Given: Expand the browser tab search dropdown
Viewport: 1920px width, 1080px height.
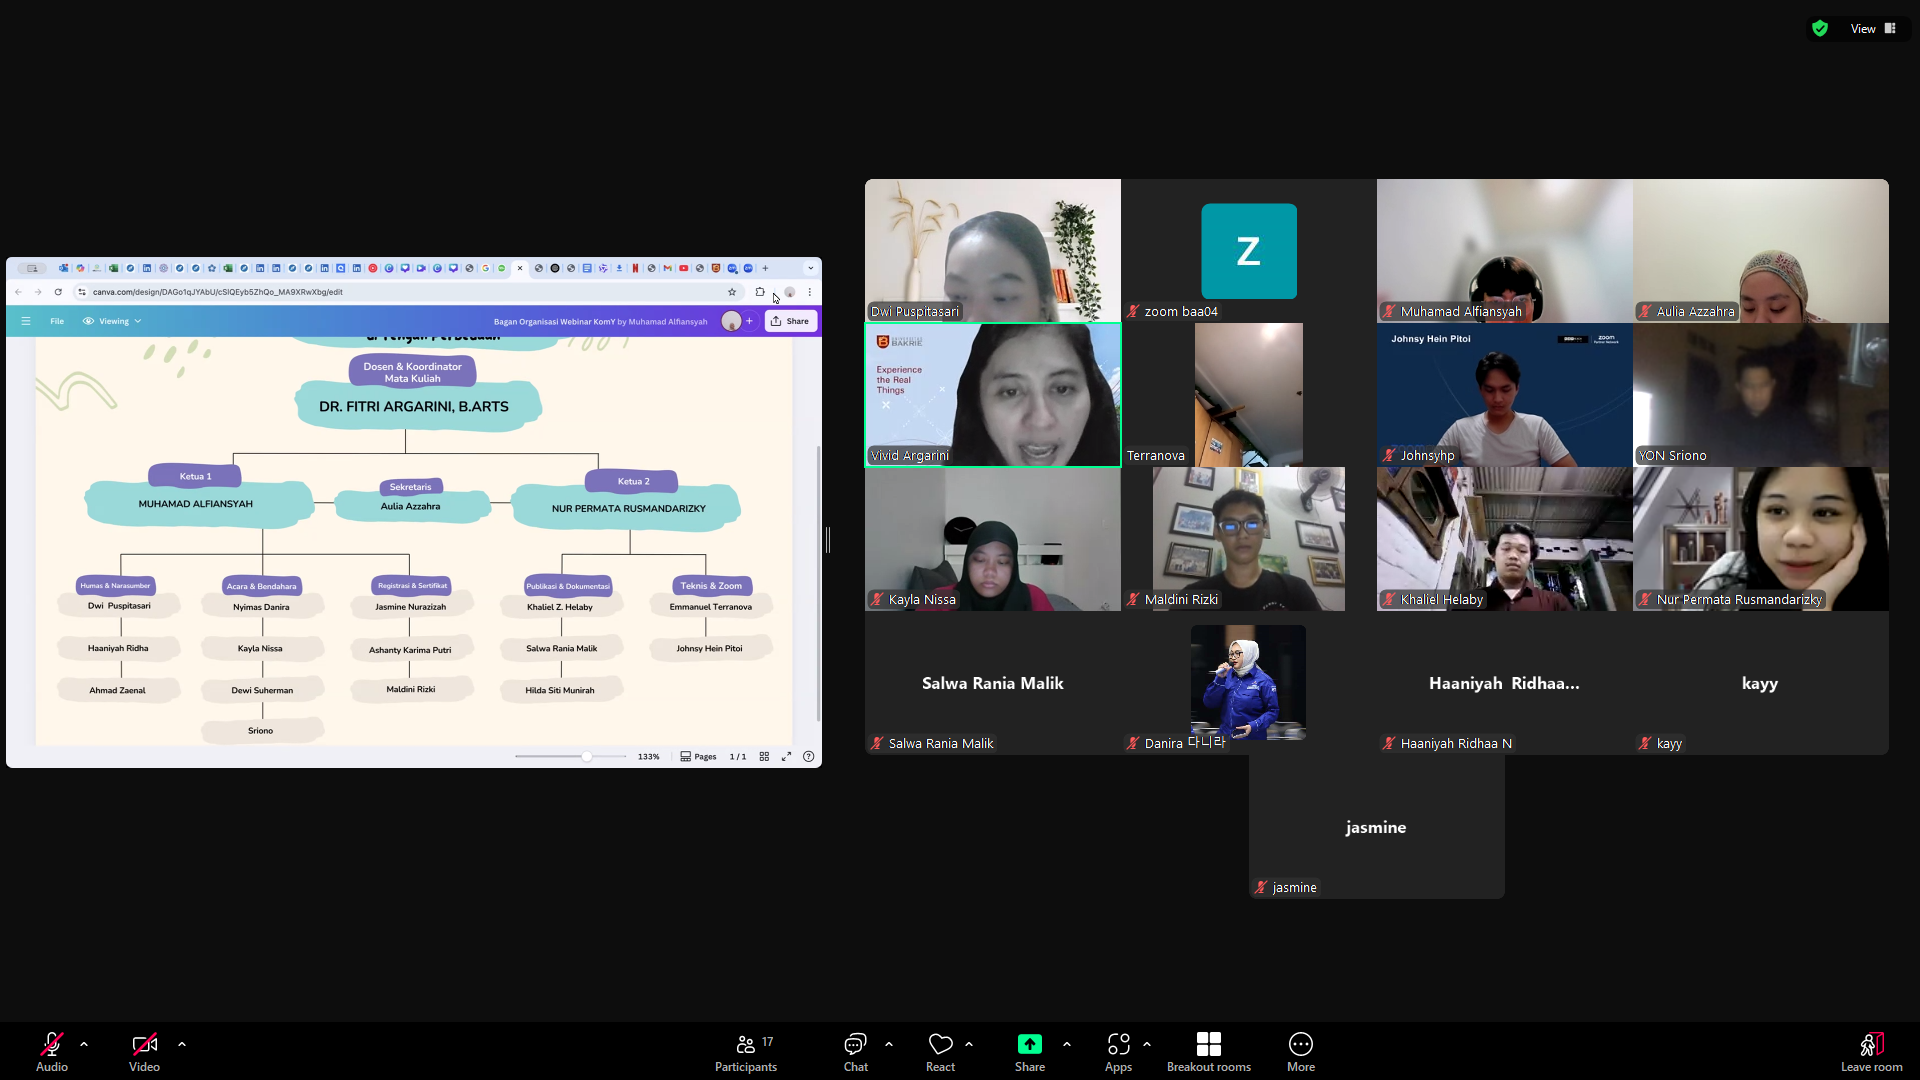Looking at the screenshot, I should tap(811, 268).
